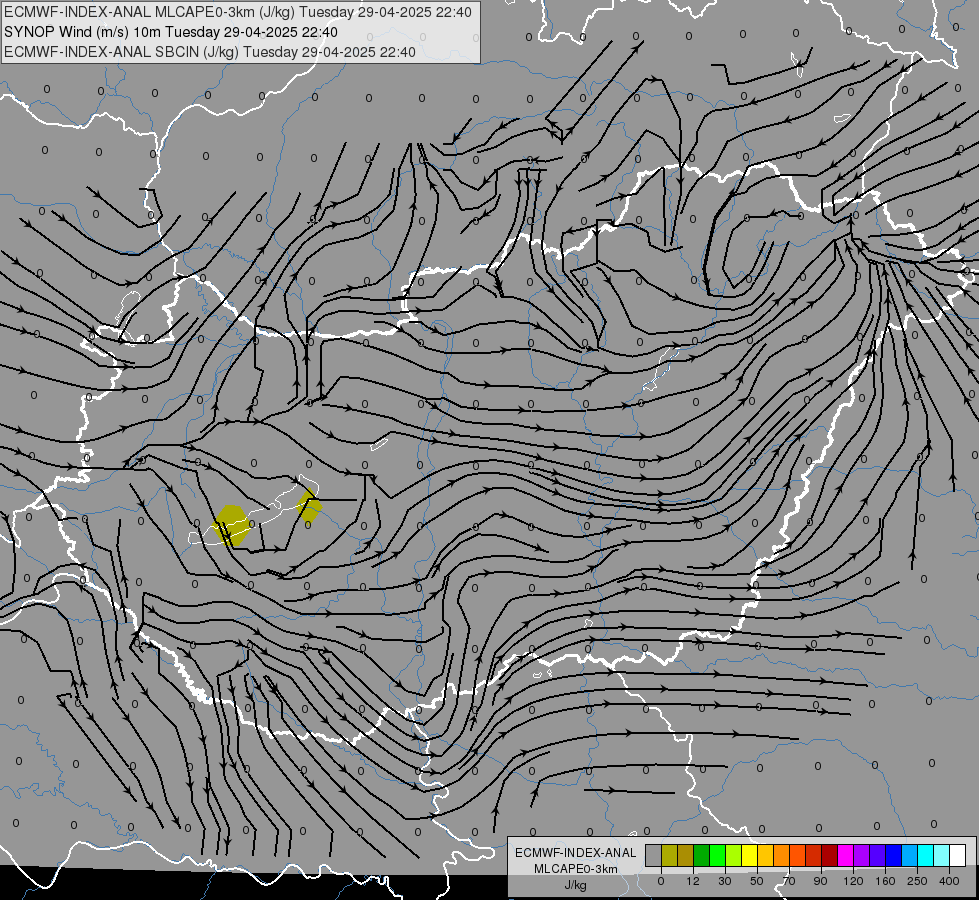Click the legend scale value 0
The width and height of the screenshot is (979, 900).
click(x=661, y=881)
